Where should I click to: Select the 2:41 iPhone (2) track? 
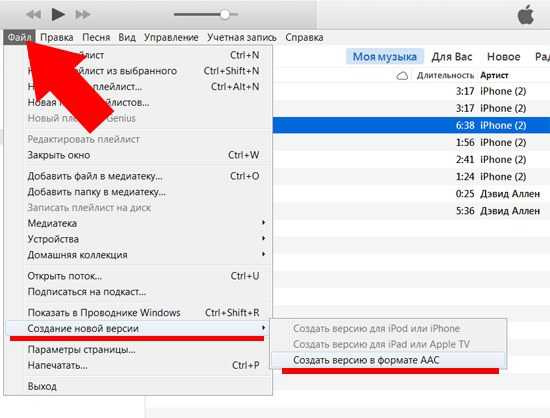(x=411, y=160)
